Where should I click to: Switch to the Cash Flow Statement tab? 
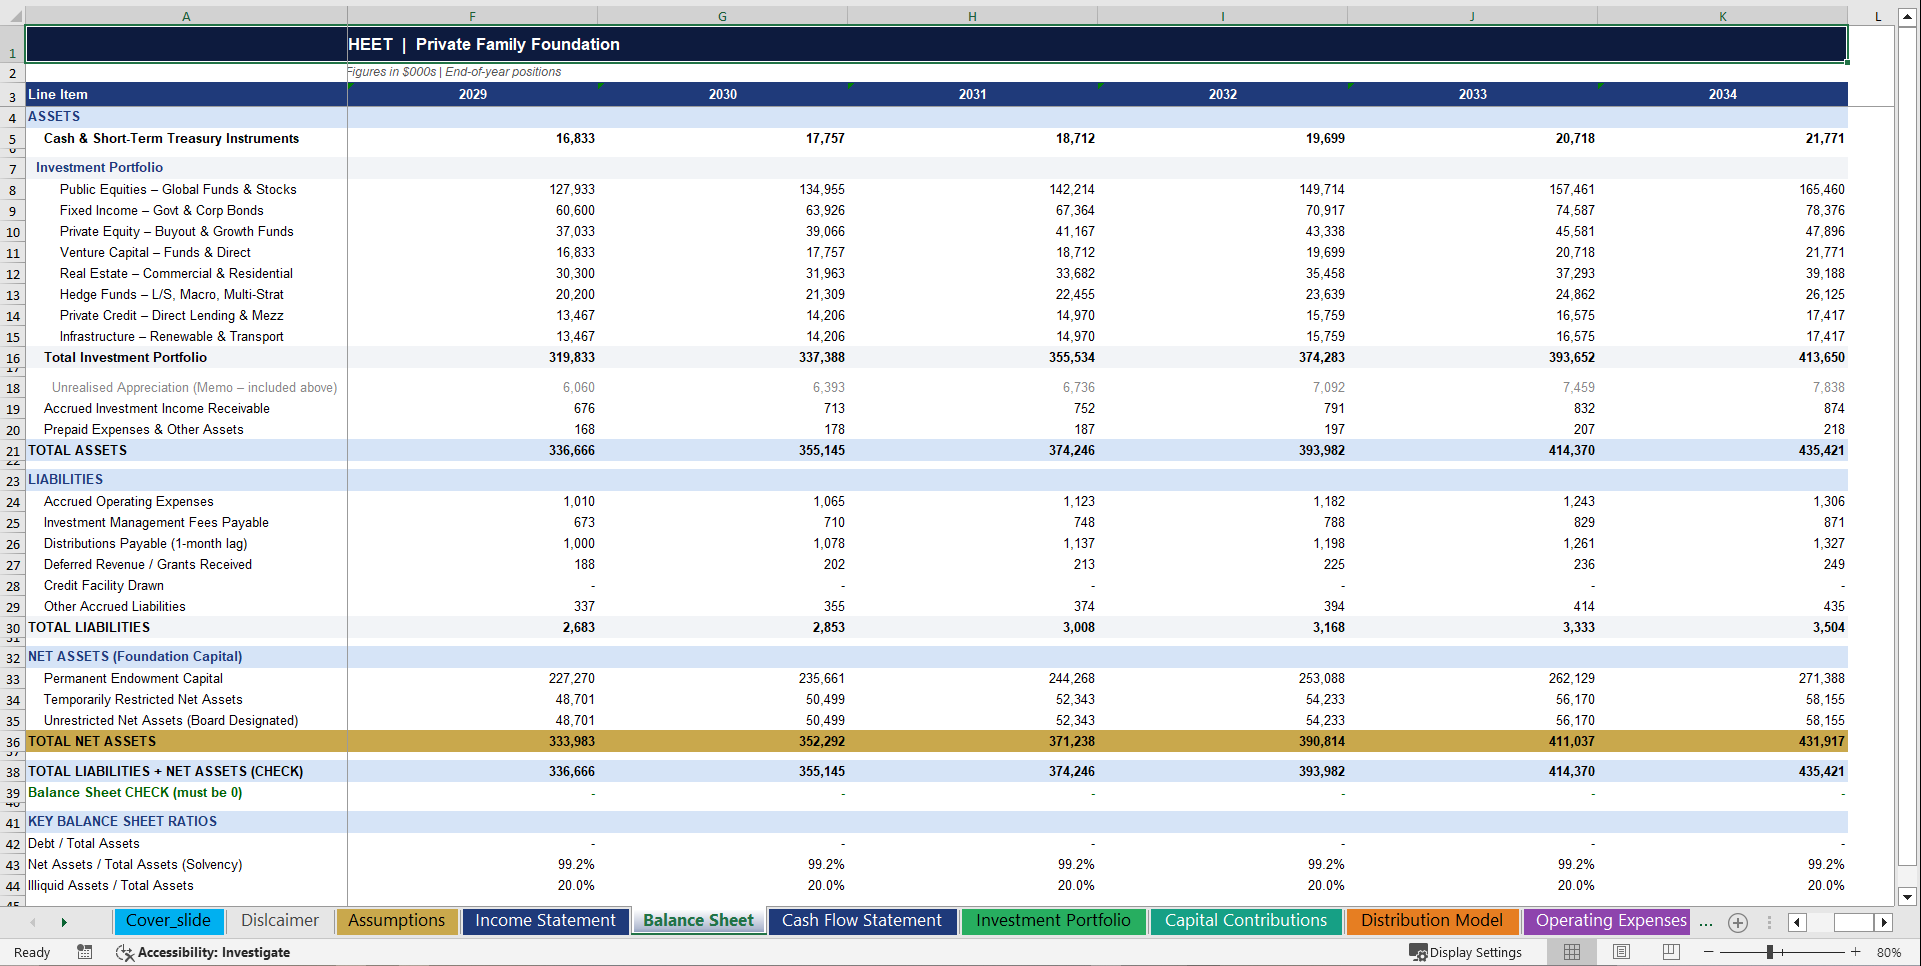[x=862, y=921]
